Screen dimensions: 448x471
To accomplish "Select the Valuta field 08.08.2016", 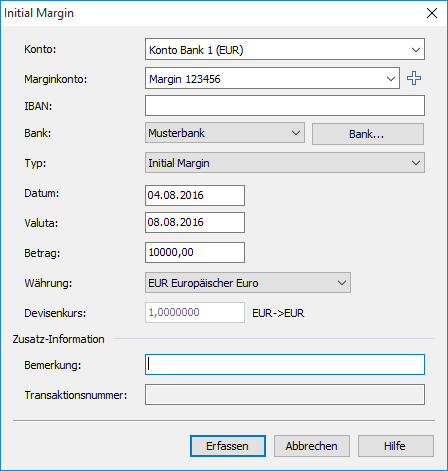I will coord(195,222).
